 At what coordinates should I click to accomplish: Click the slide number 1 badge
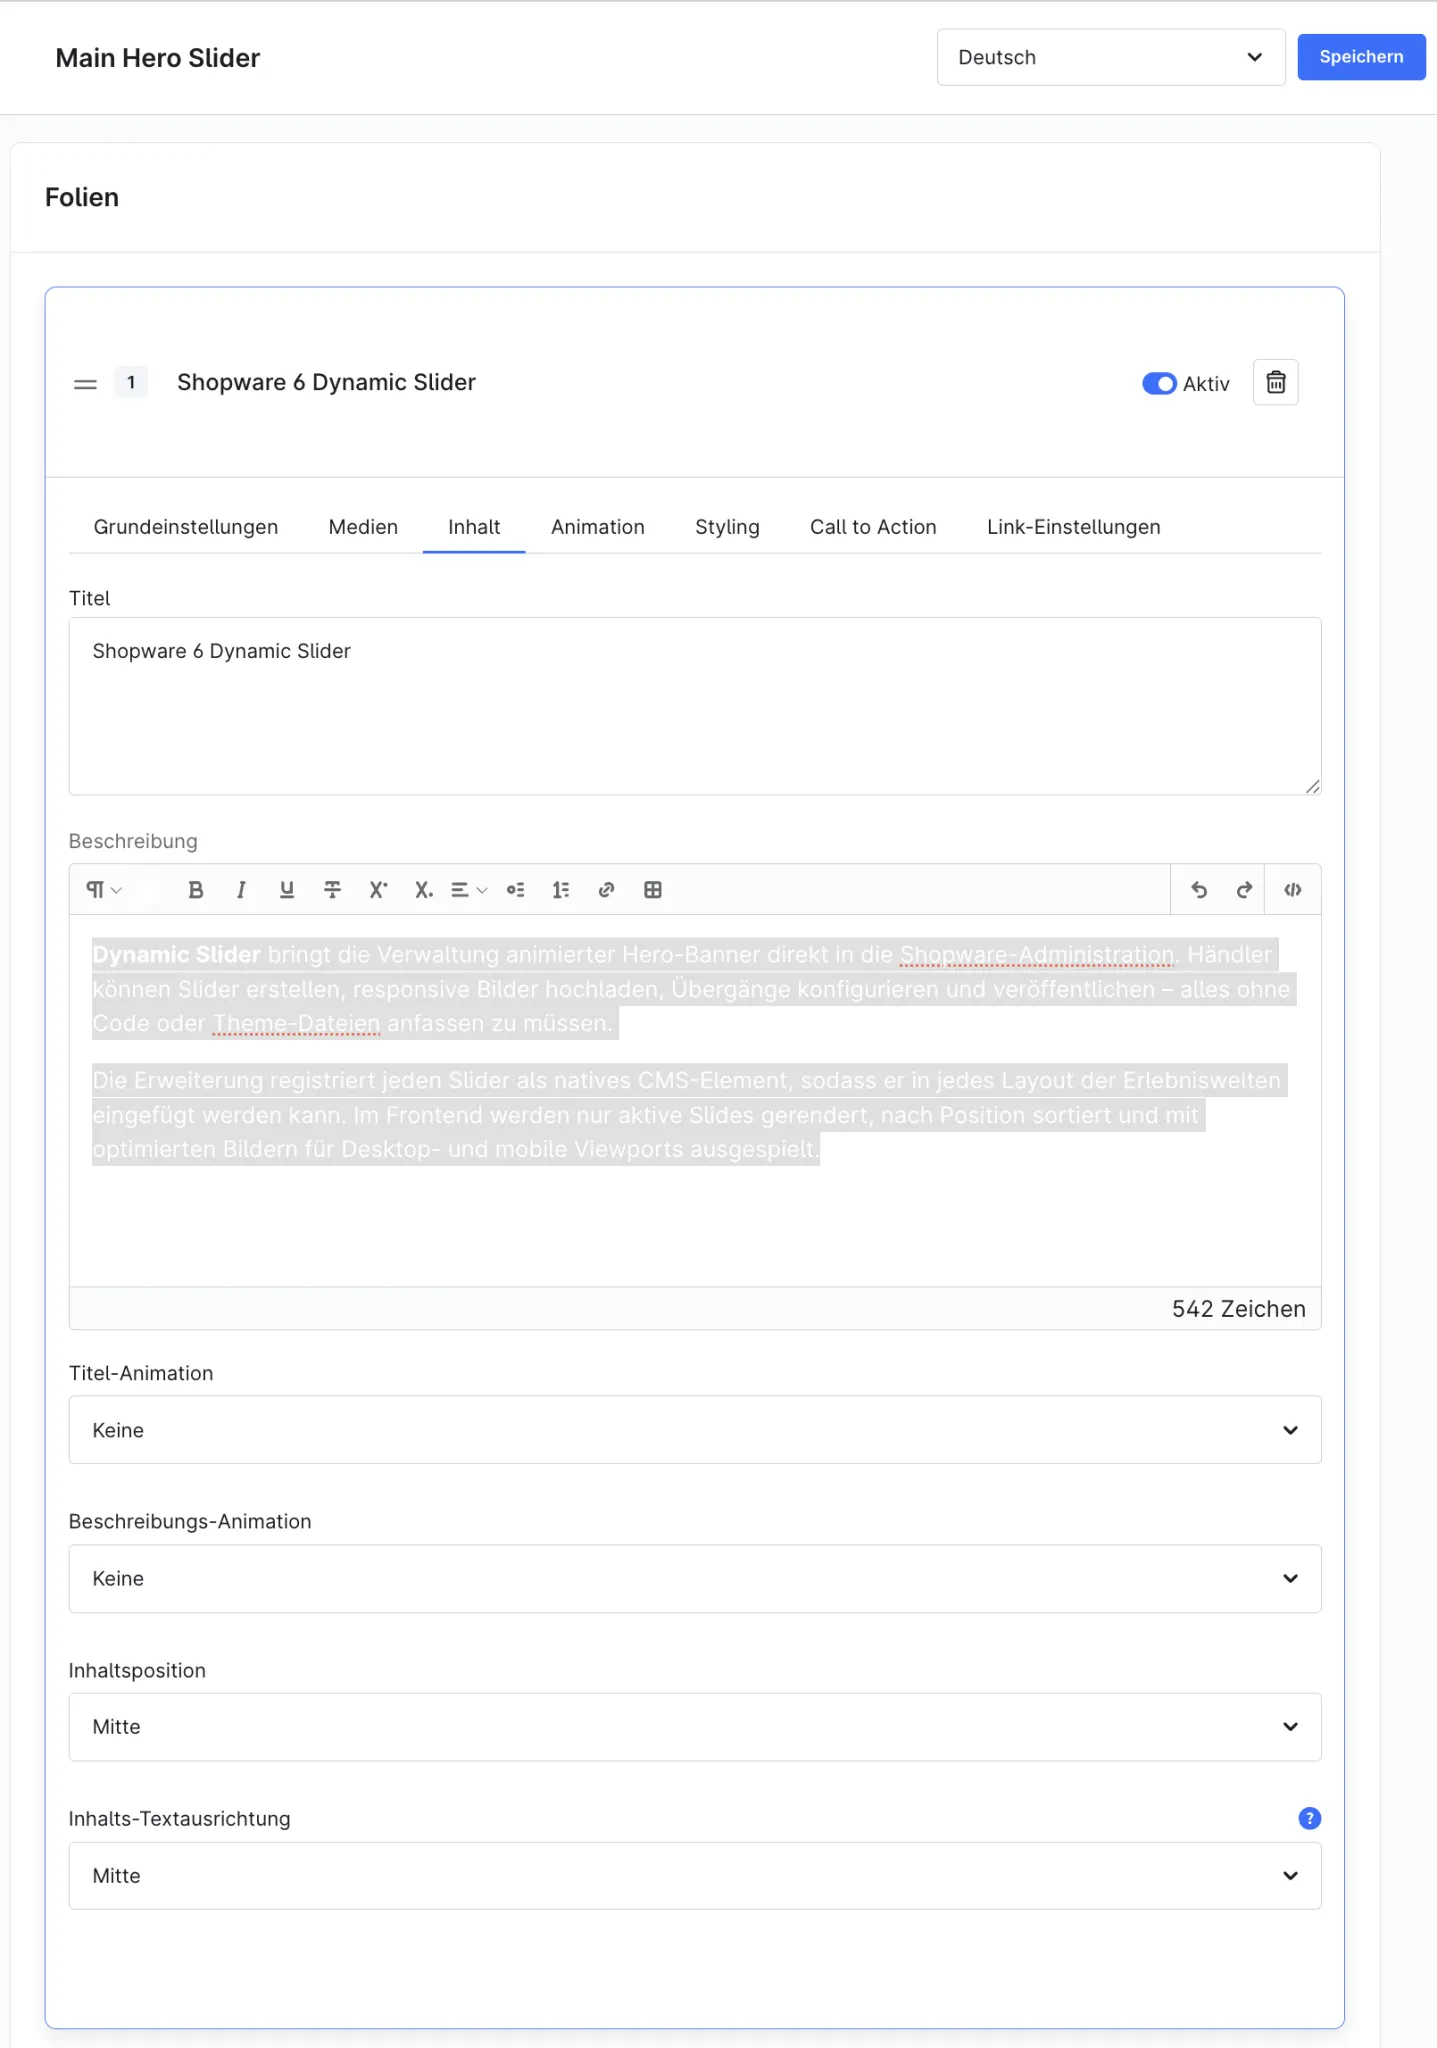pyautogui.click(x=131, y=382)
